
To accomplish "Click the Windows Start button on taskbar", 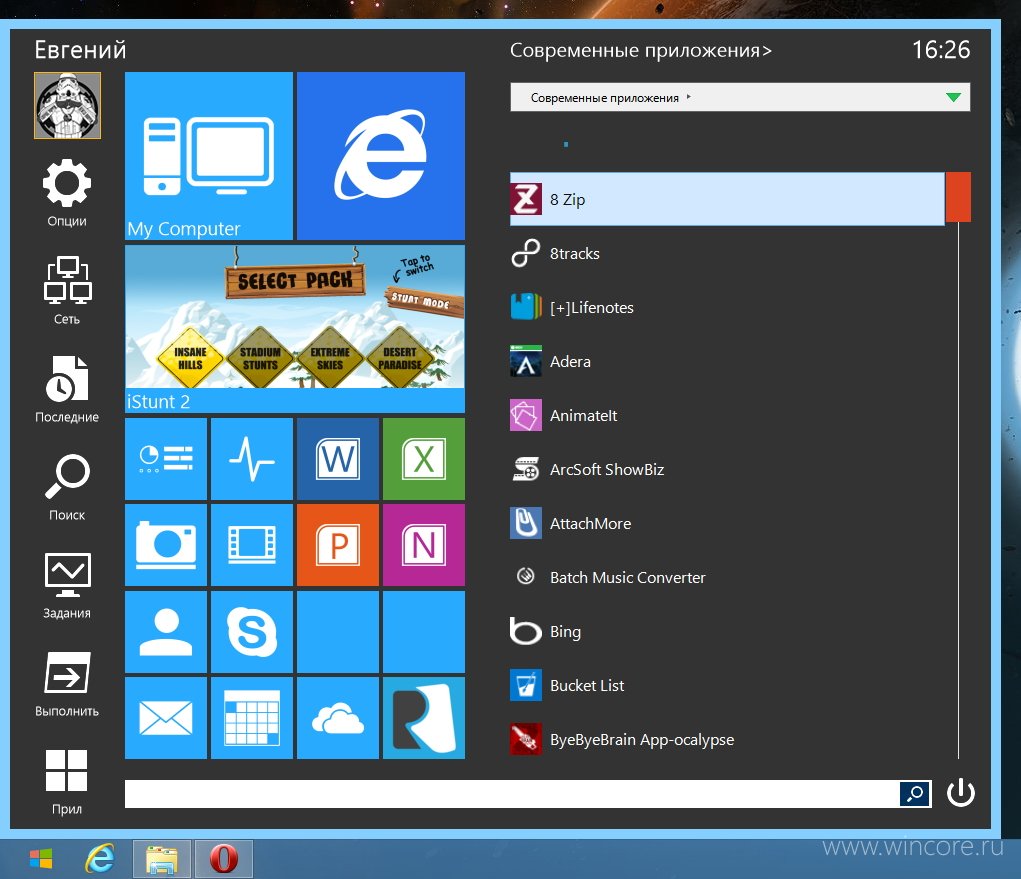I will (41, 859).
